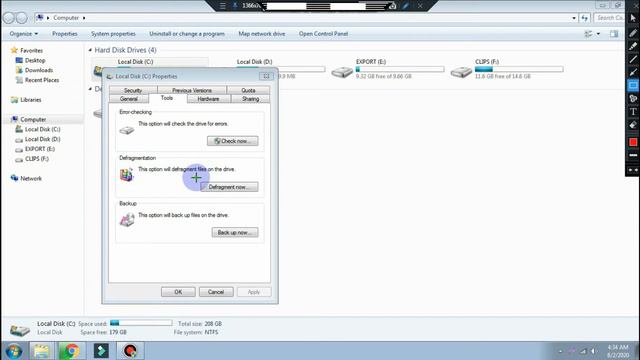
Task: Collapse the annotation toolbar with double arrows
Action: click(633, 170)
